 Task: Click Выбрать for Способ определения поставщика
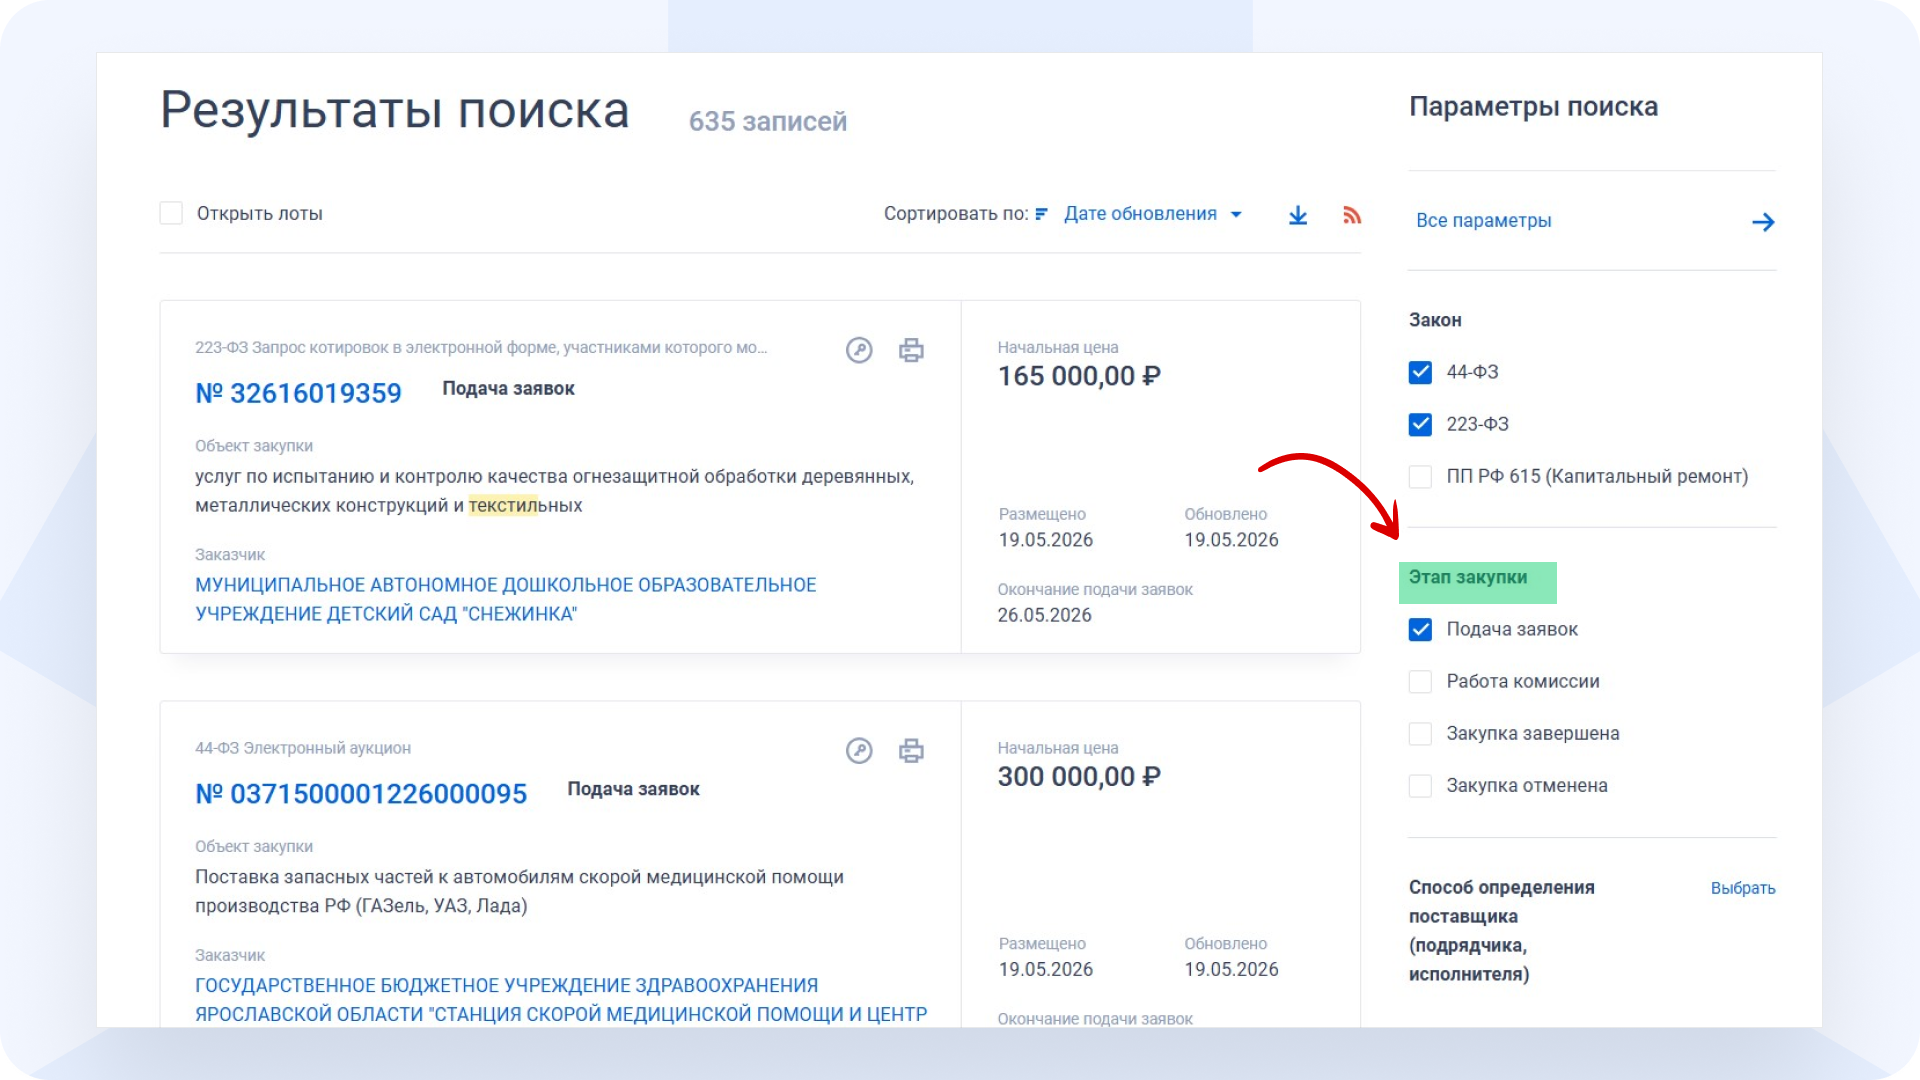[x=1743, y=888]
